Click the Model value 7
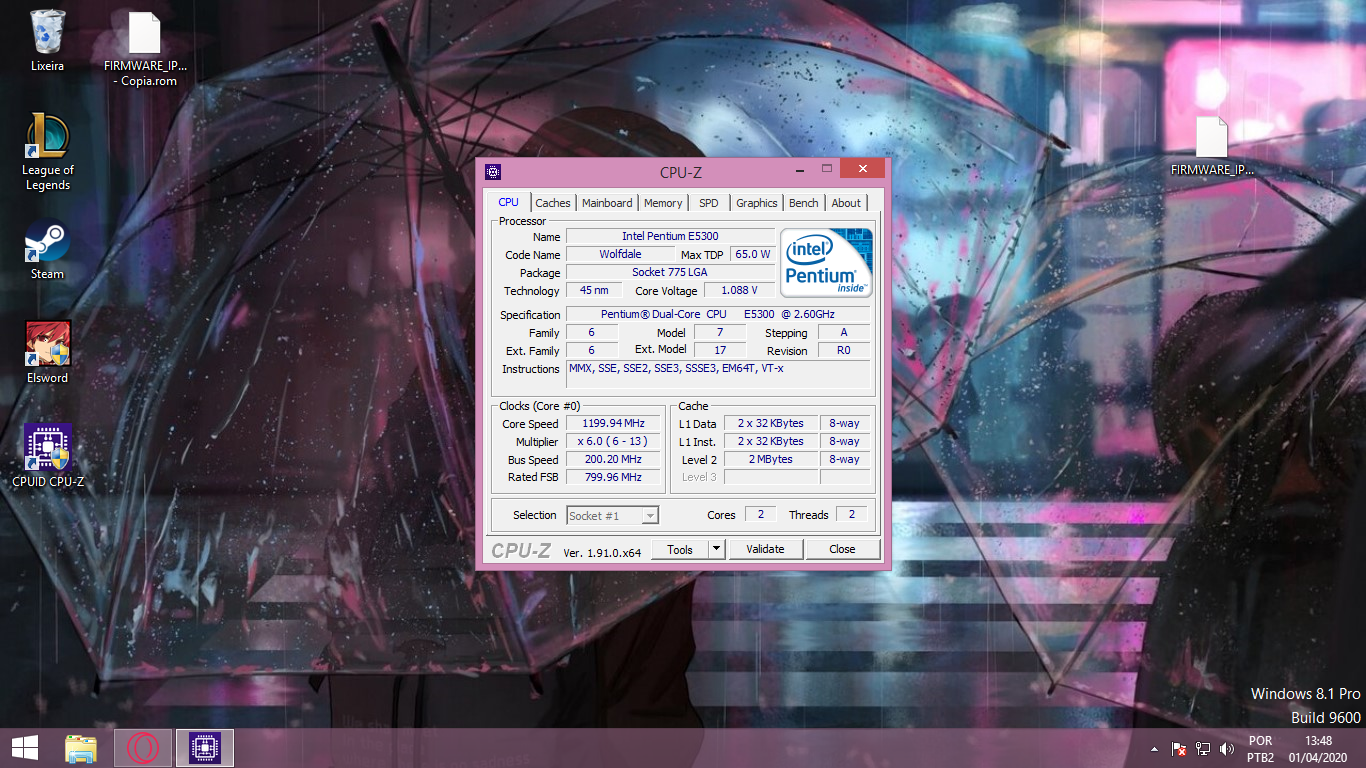1366x768 pixels. click(x=720, y=333)
